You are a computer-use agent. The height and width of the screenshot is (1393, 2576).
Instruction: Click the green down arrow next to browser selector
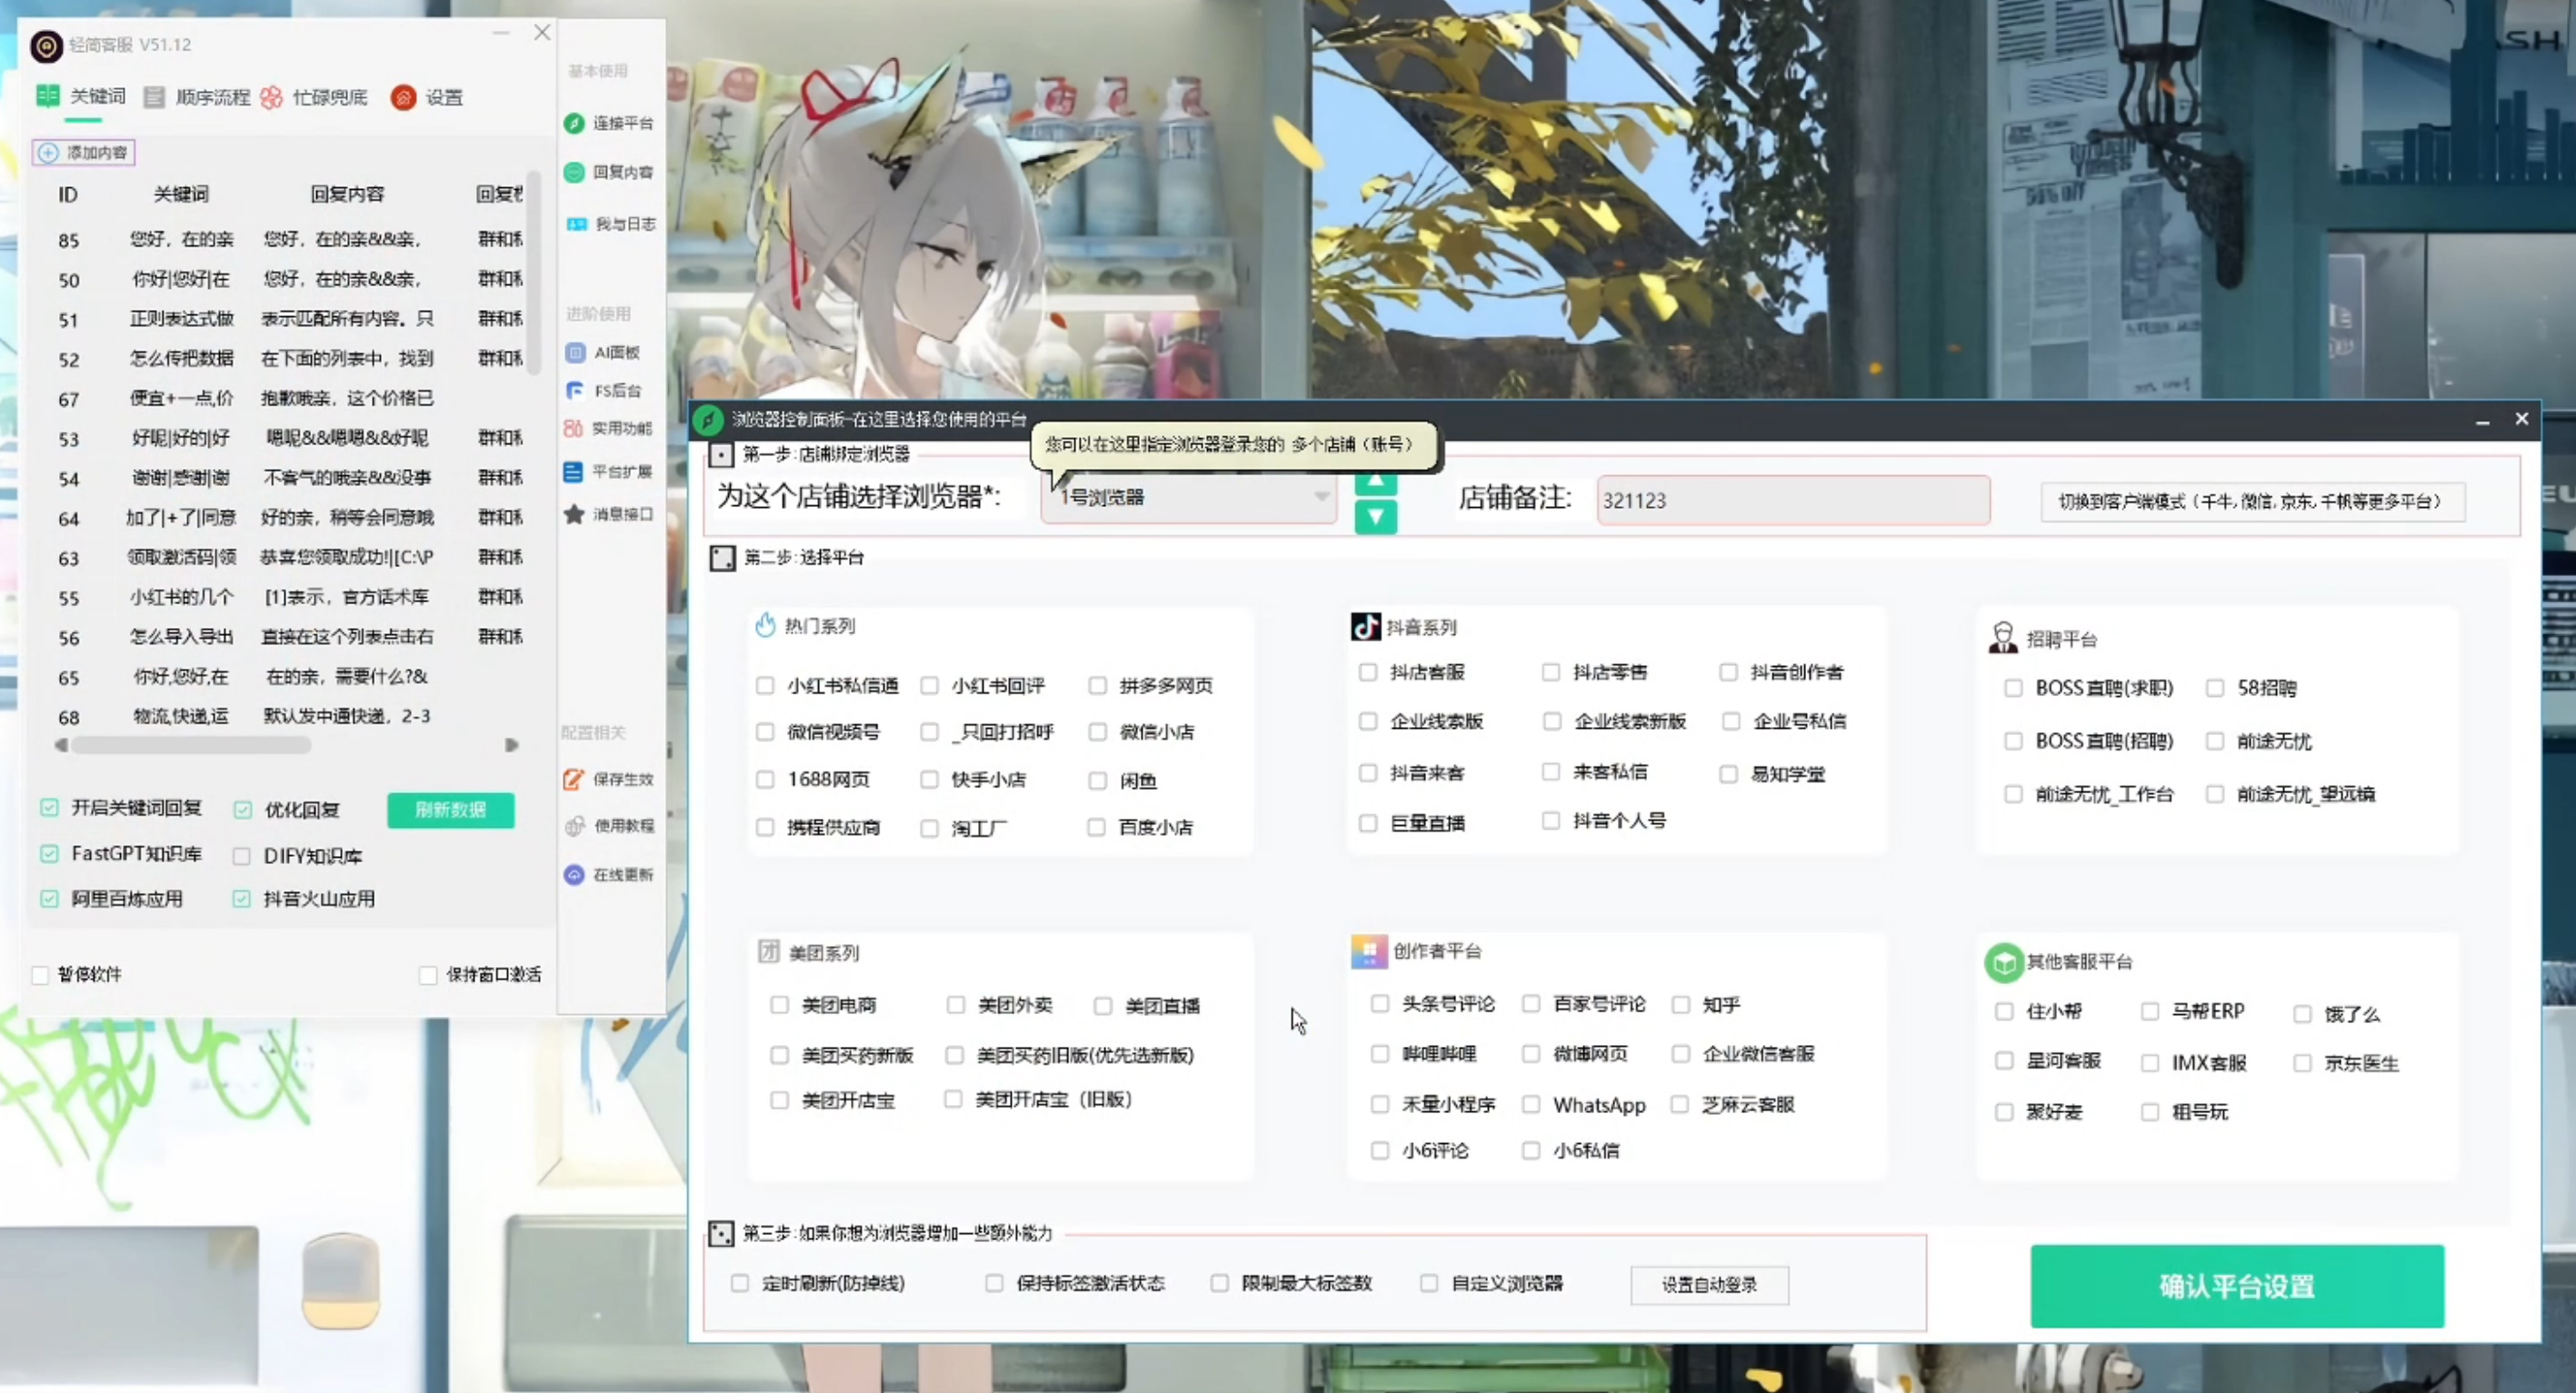pos(1376,517)
